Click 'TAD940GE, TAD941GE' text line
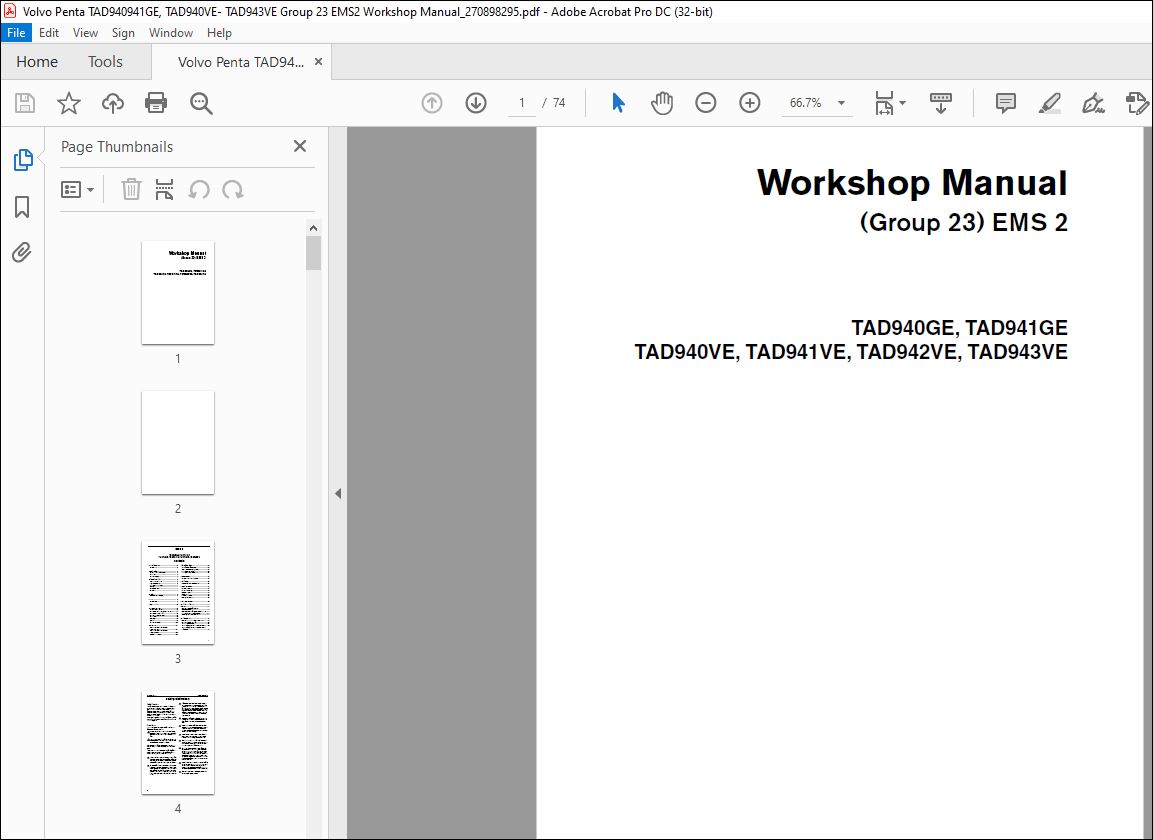 coord(959,328)
